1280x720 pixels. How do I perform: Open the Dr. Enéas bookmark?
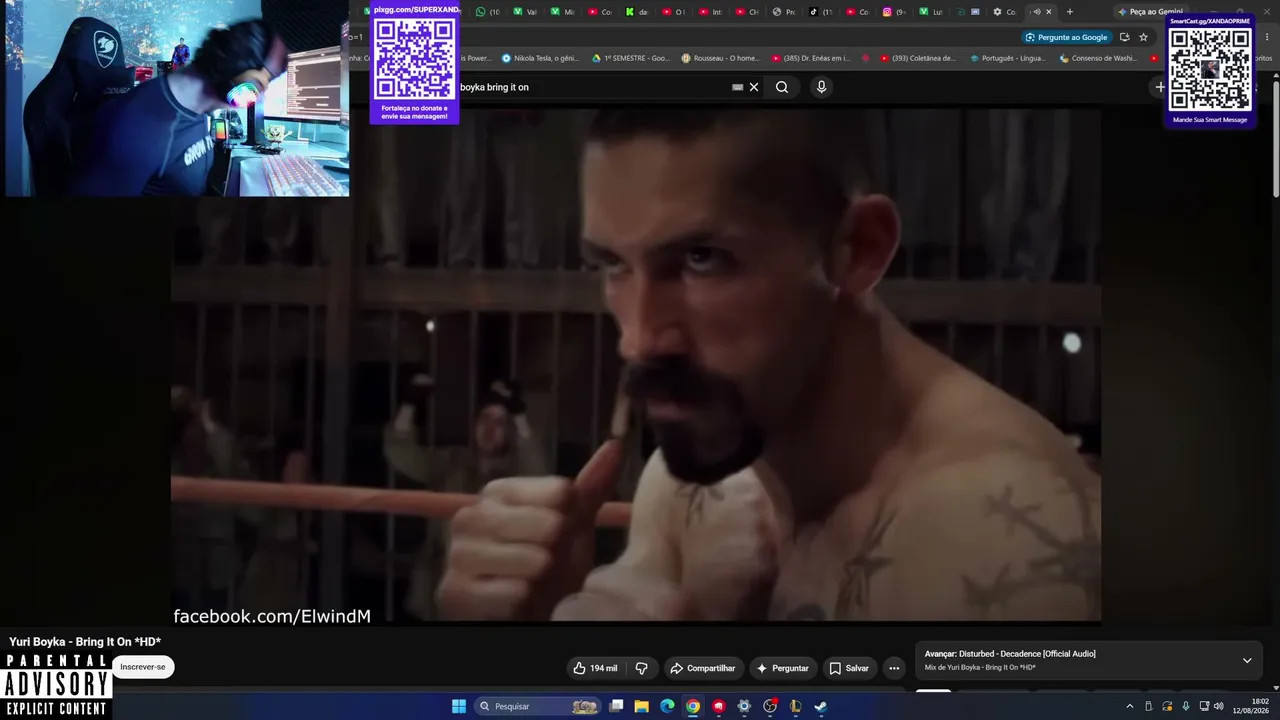tap(810, 58)
